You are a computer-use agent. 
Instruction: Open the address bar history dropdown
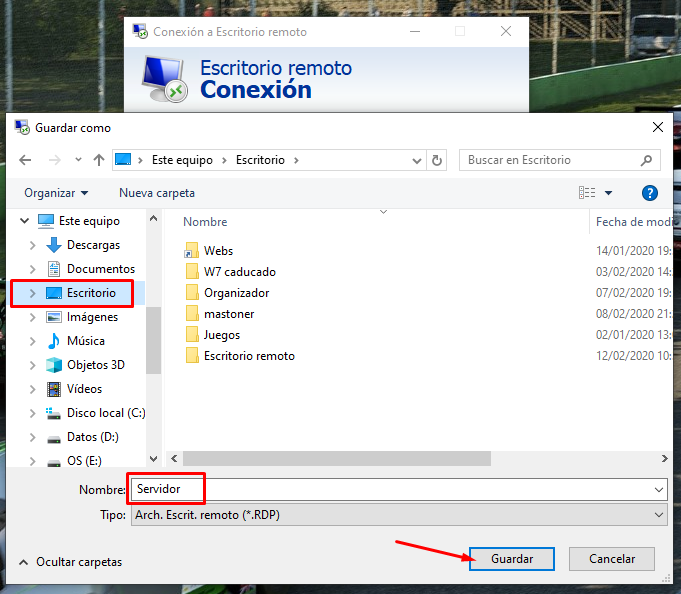417,160
